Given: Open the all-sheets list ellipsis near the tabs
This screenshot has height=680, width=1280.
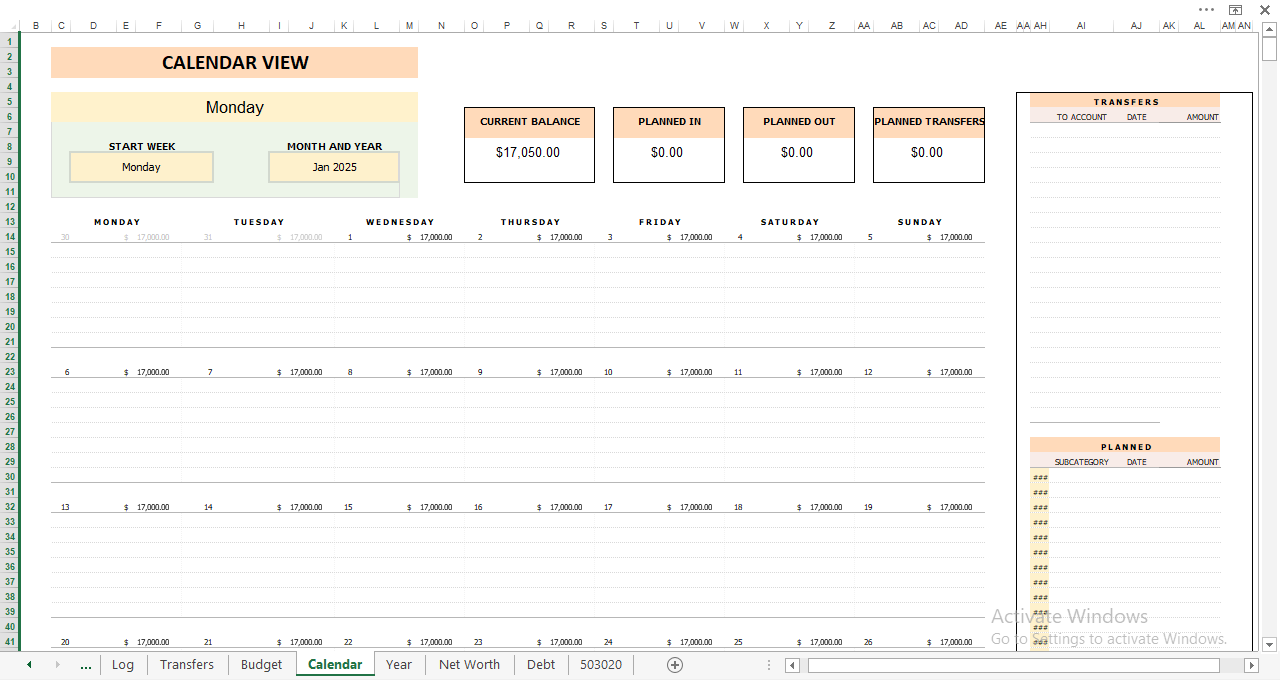Looking at the screenshot, I should pyautogui.click(x=86, y=664).
